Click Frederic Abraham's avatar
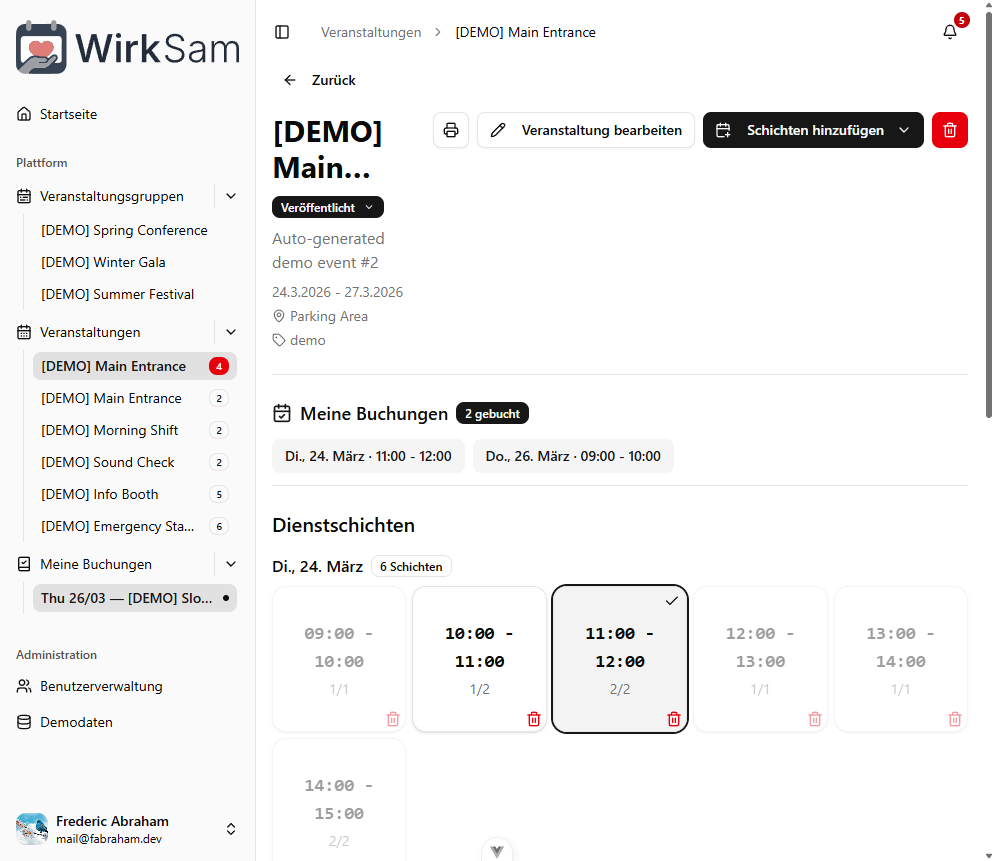Screen dimensions: 994x861 click(x=32, y=829)
